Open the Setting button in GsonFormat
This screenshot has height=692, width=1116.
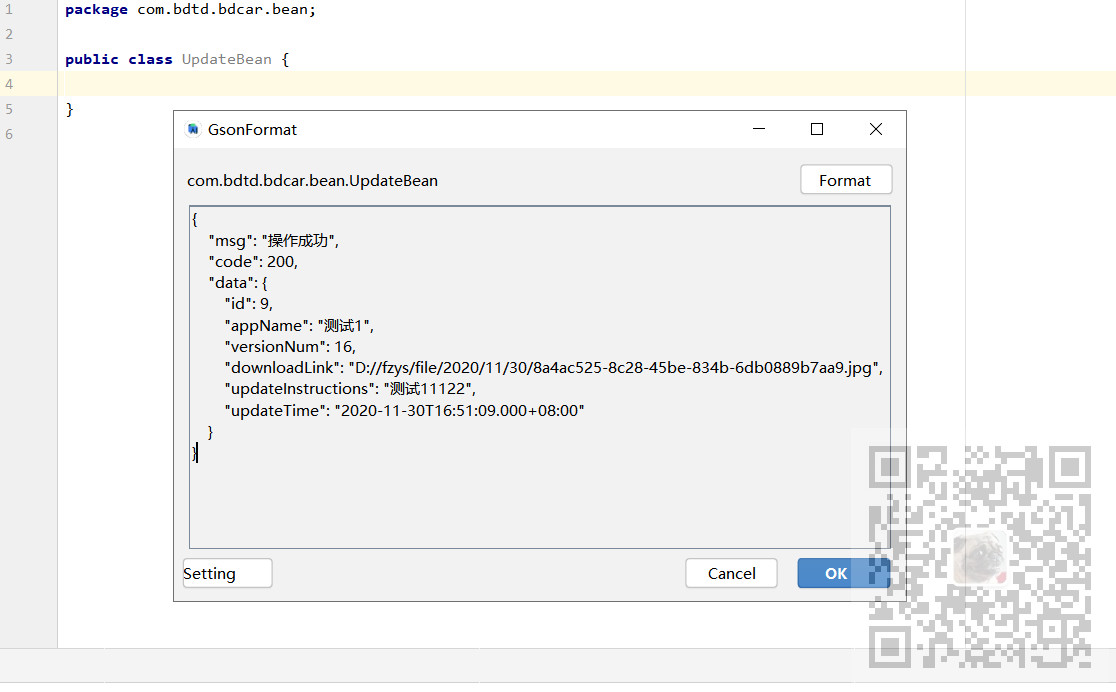click(226, 573)
